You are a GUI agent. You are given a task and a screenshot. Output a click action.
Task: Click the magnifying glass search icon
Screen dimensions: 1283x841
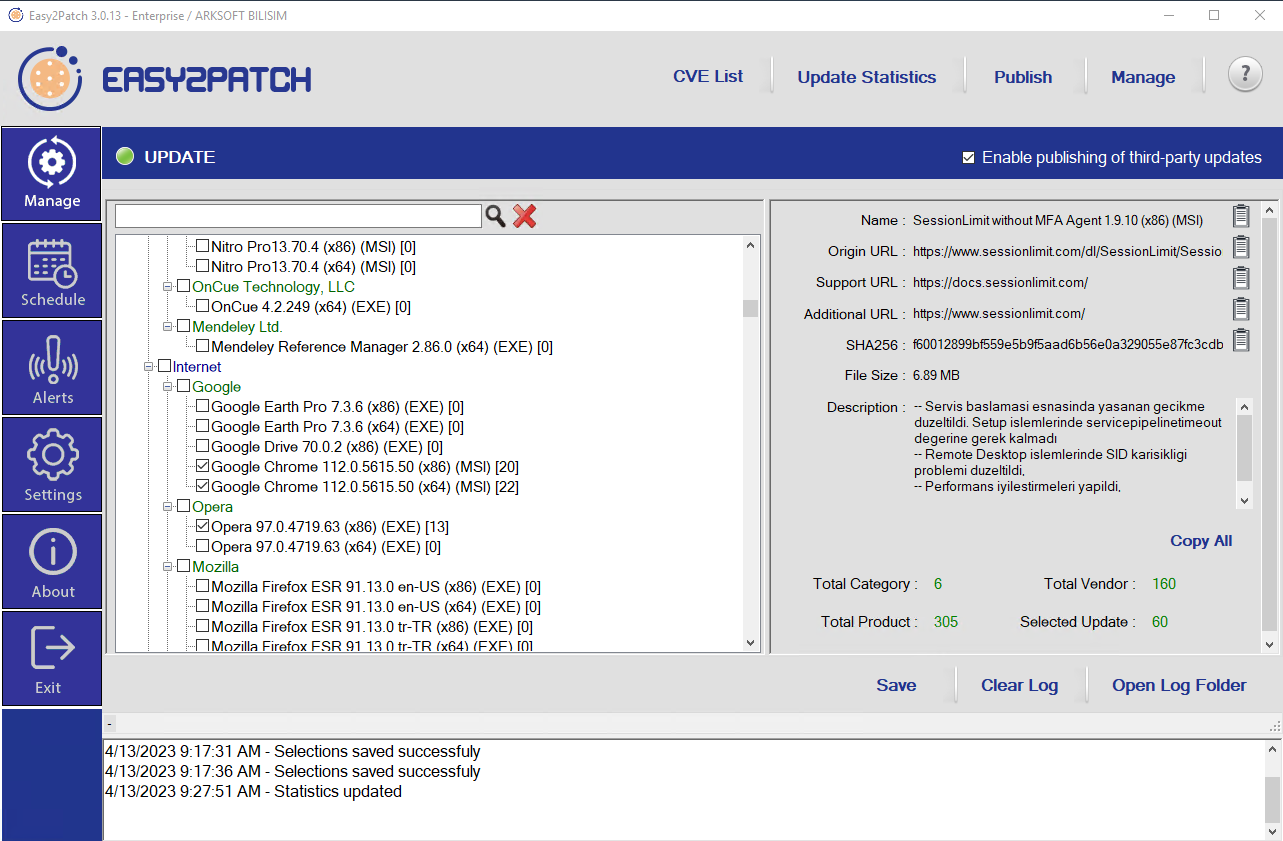[x=495, y=216]
